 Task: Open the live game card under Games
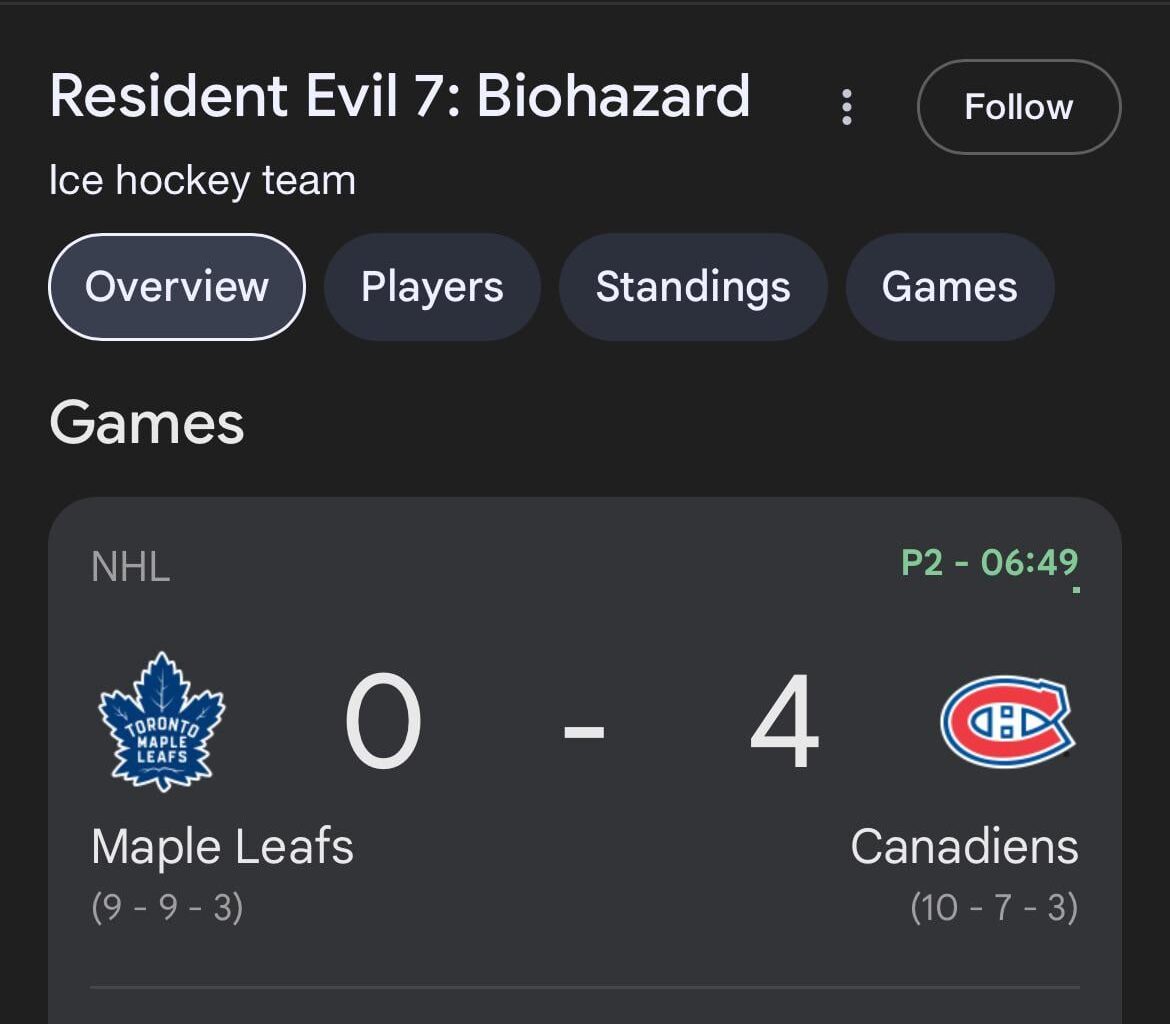pos(585,740)
